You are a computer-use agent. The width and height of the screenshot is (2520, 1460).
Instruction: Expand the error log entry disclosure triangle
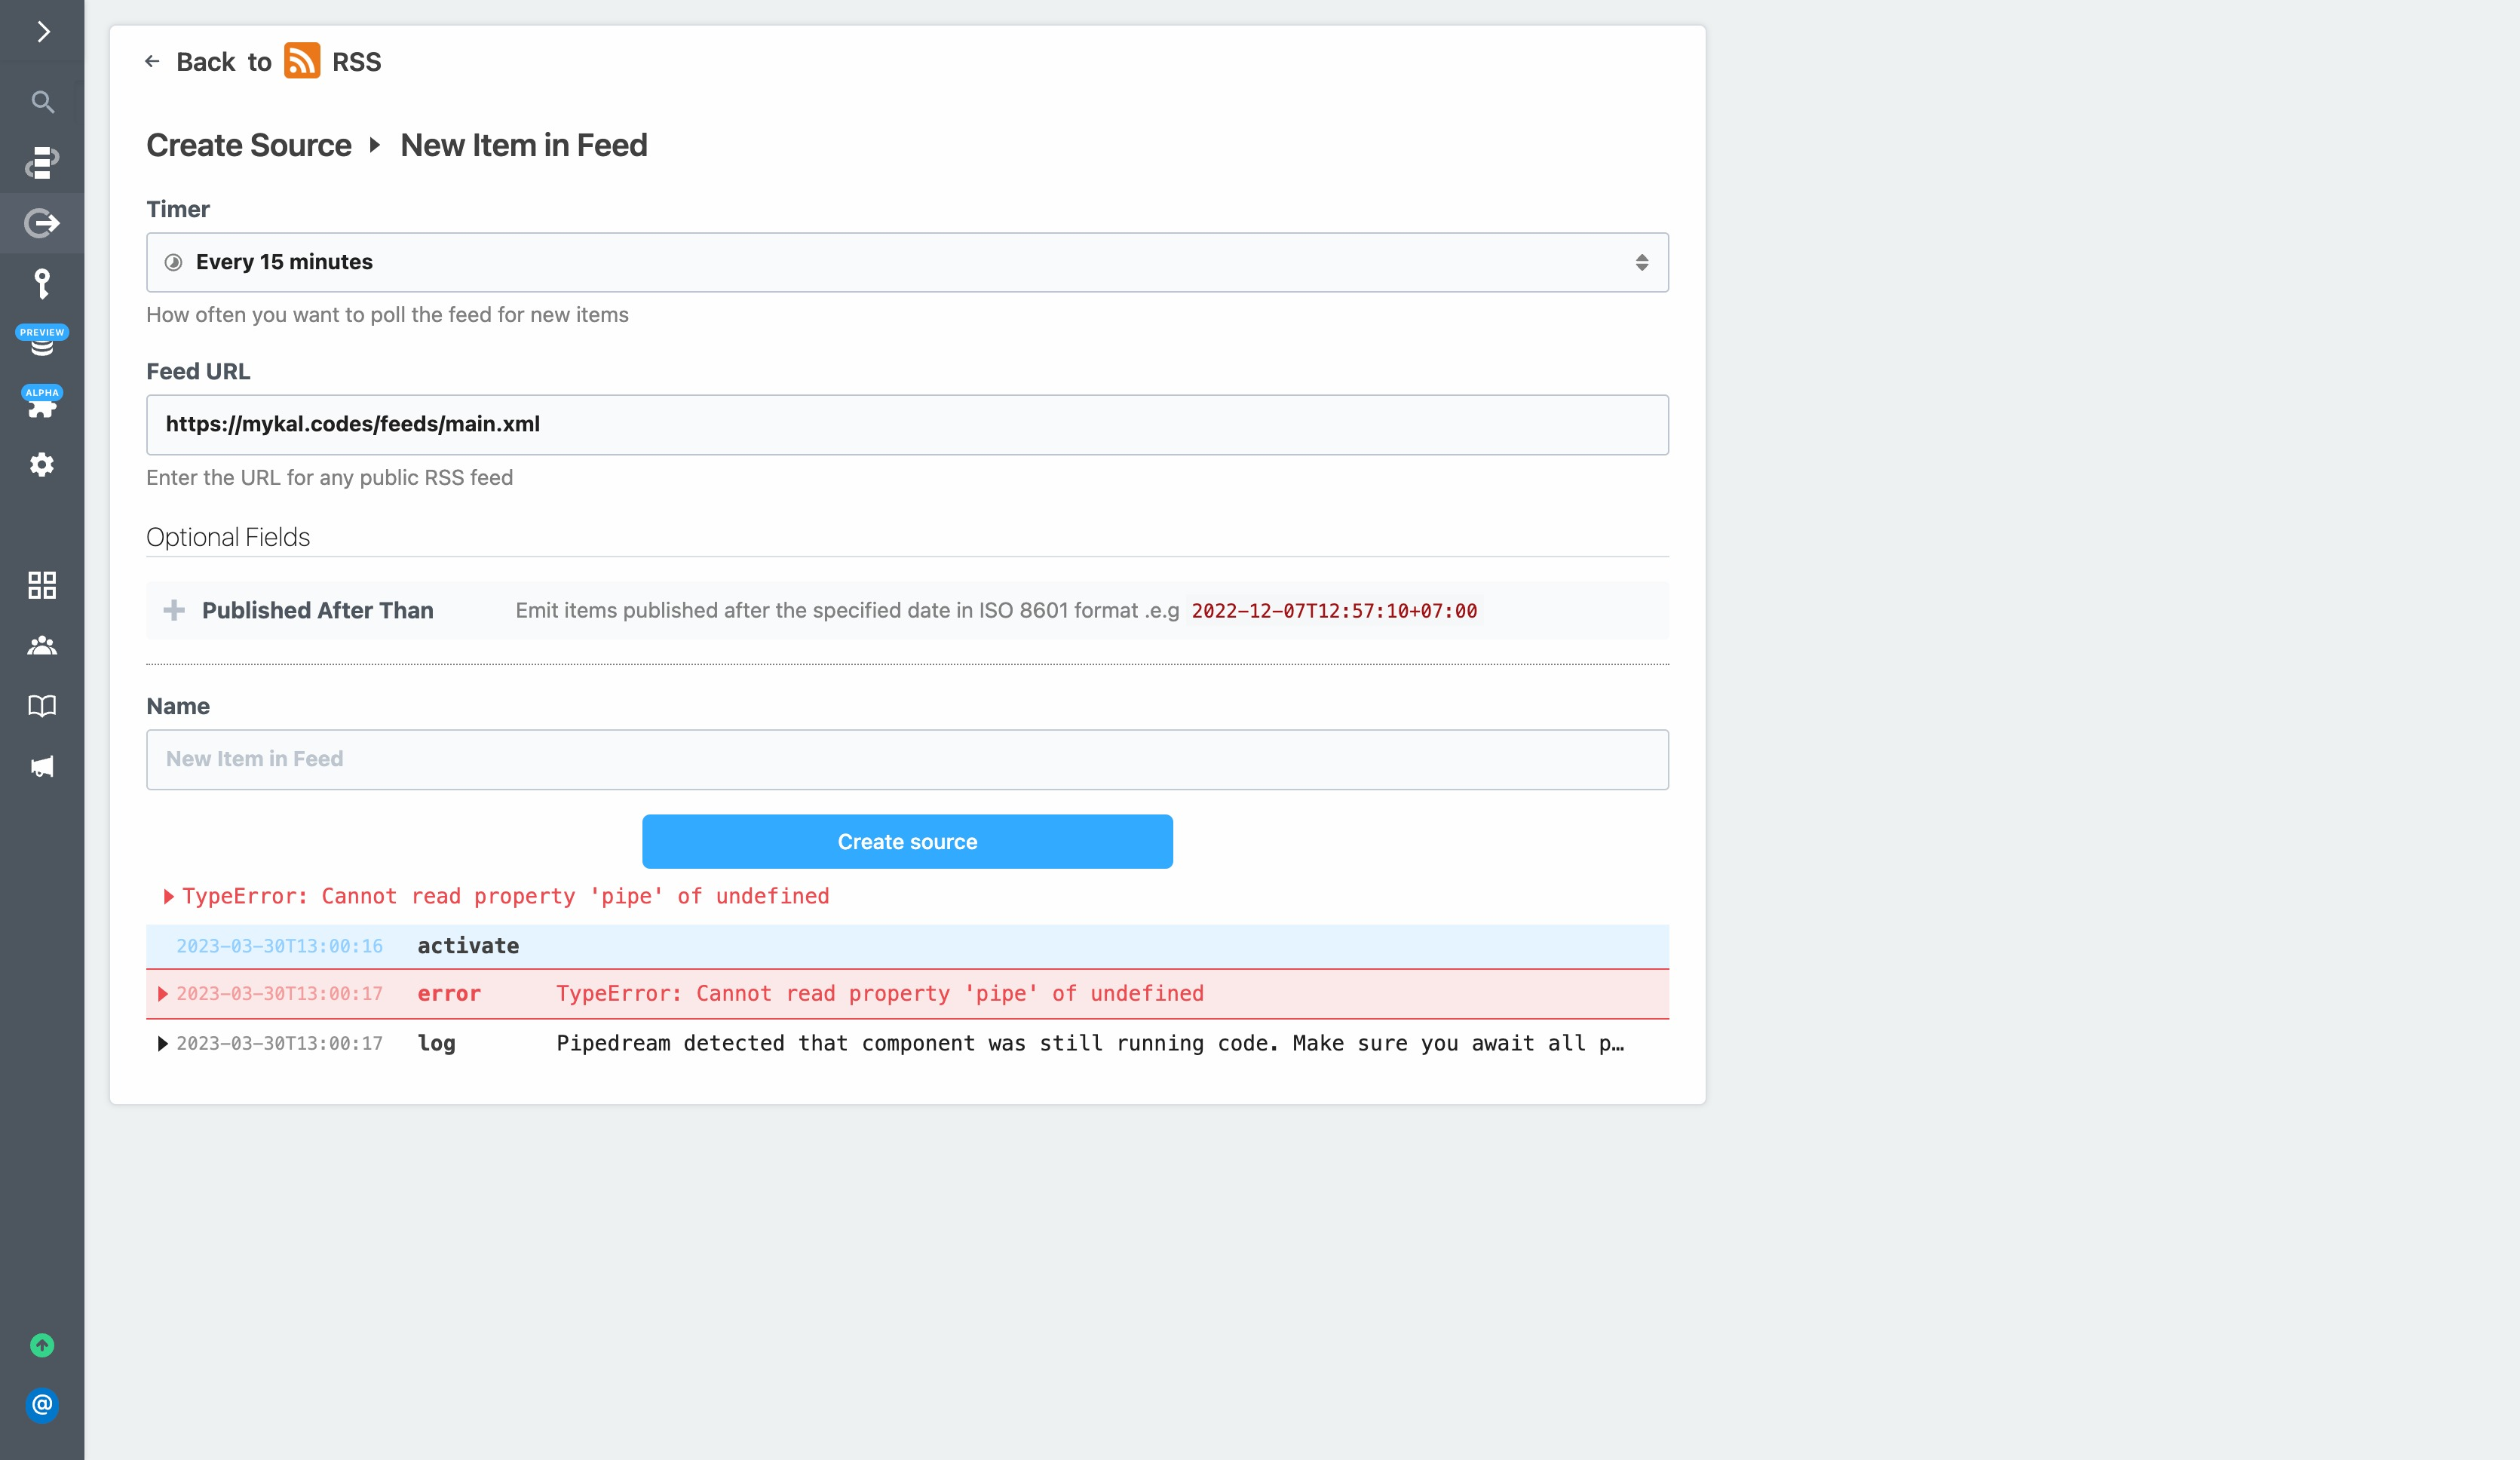tap(163, 994)
